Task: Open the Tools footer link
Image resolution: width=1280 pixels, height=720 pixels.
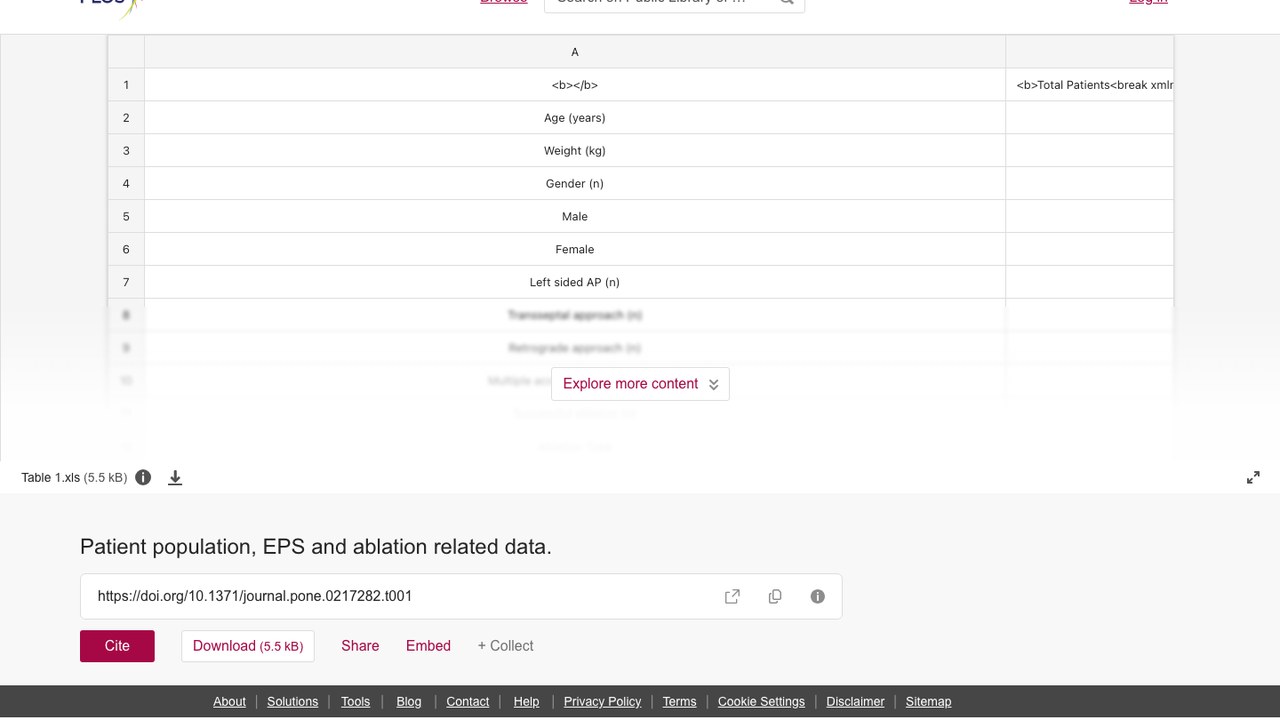Action: [x=355, y=702]
